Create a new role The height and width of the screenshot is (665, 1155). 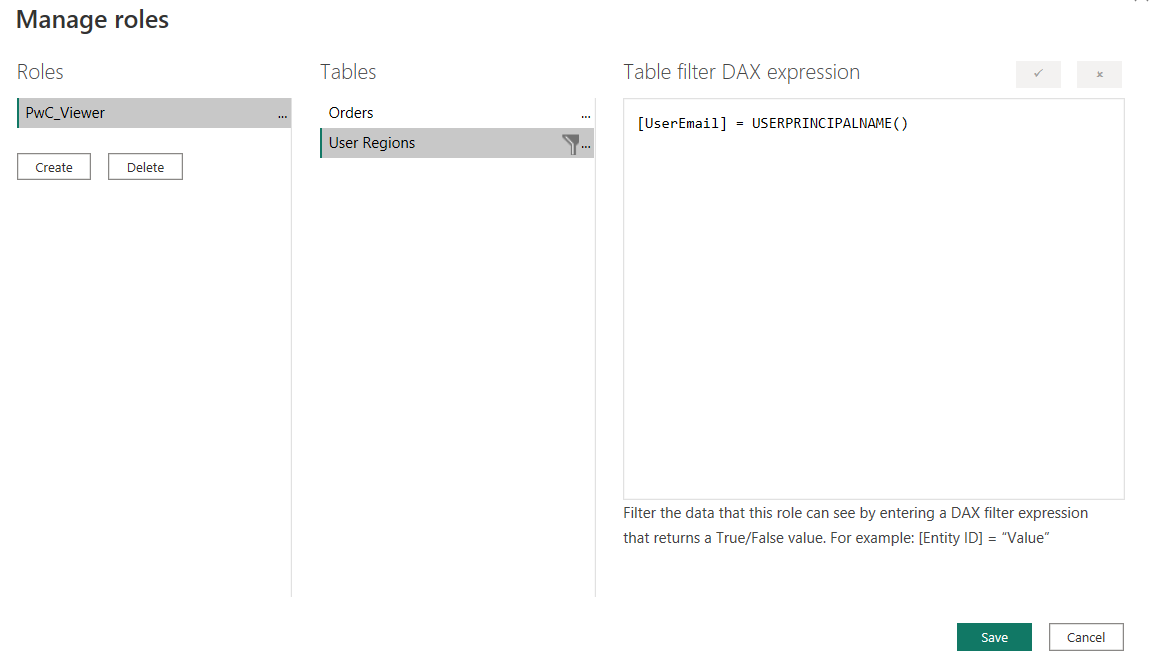click(x=54, y=167)
